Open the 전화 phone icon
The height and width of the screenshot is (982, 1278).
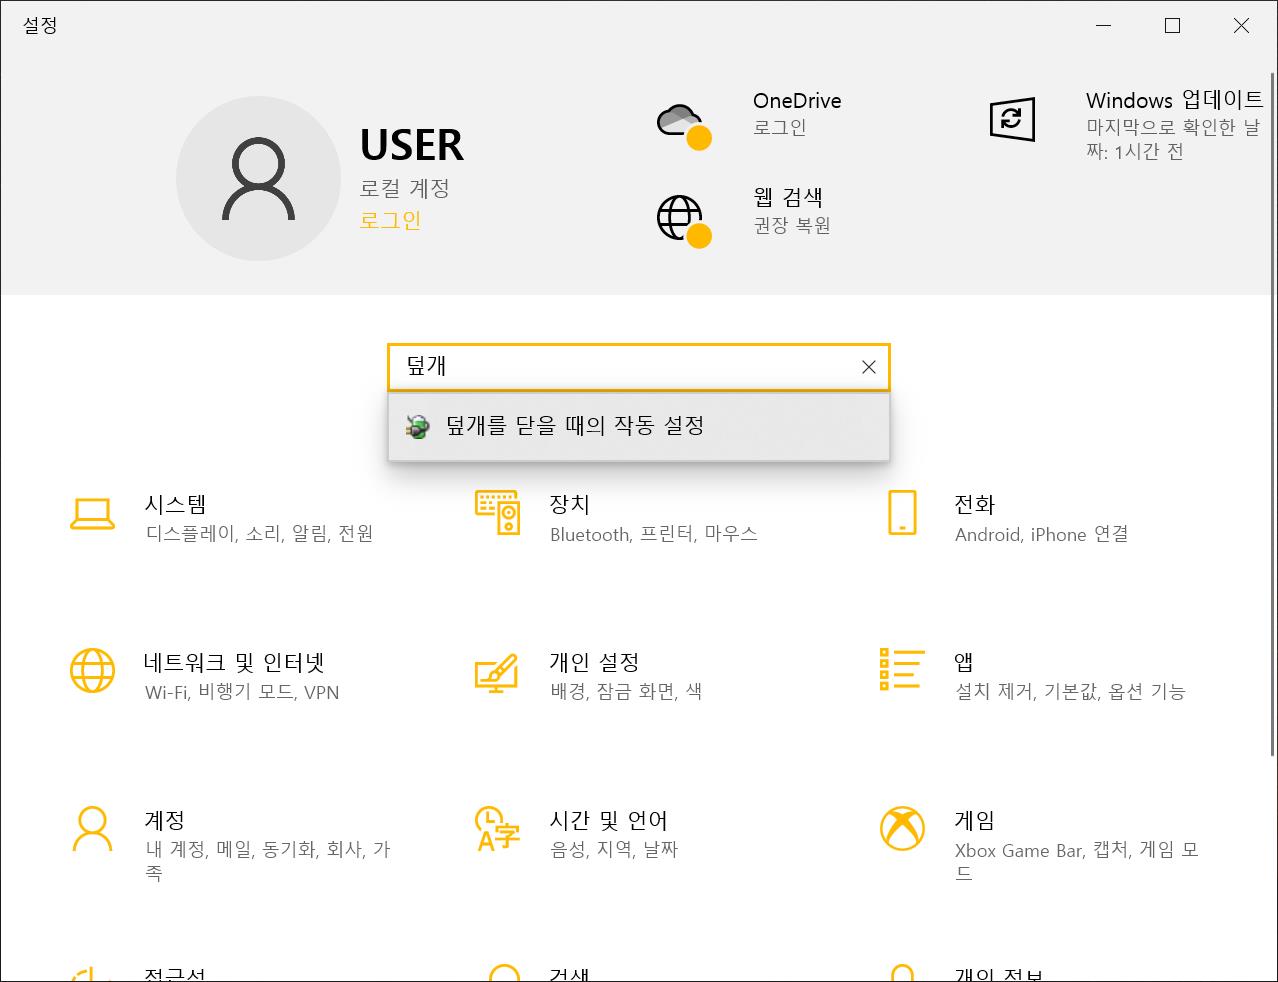(902, 512)
